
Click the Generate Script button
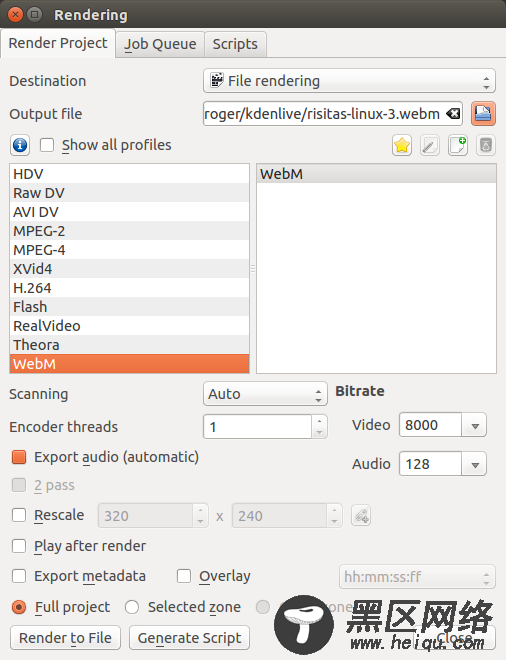coord(189,638)
